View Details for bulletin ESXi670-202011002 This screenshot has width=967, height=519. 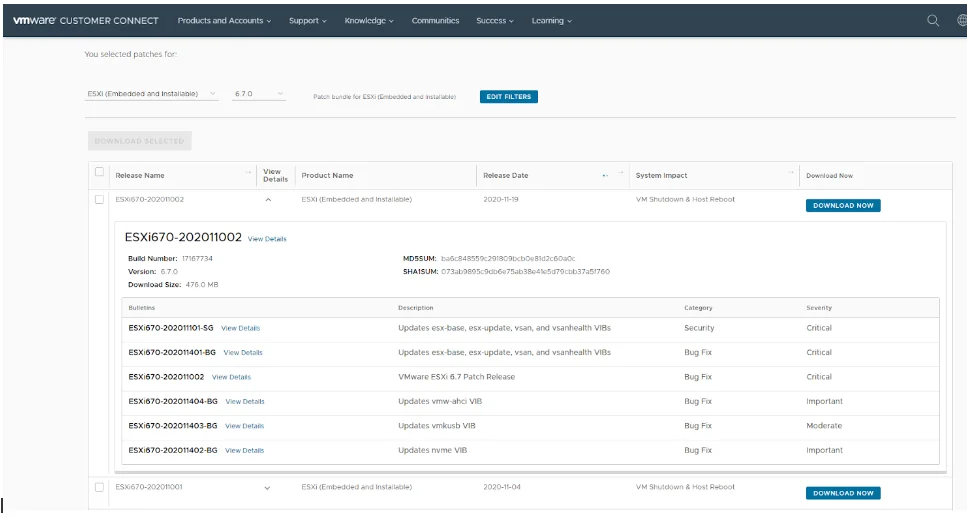(231, 377)
